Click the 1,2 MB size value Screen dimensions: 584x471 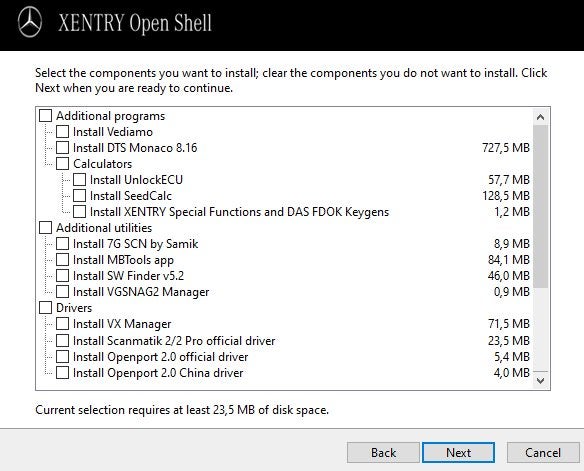[x=512, y=212]
